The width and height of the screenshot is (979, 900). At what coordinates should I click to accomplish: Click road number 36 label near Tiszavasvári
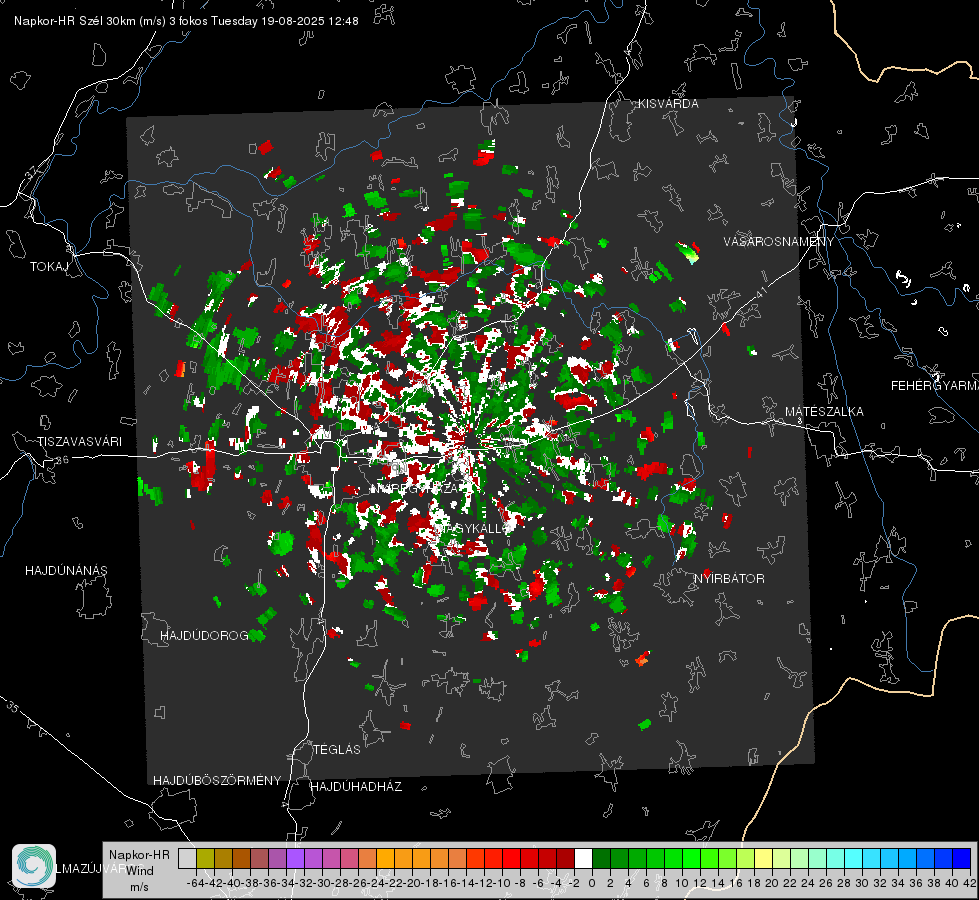(62, 460)
